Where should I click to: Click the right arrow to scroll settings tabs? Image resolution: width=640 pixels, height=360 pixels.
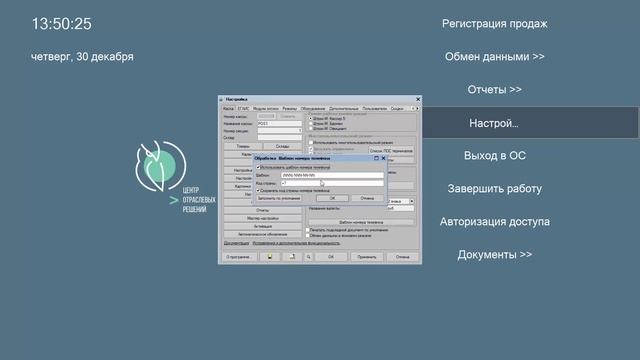coord(418,109)
